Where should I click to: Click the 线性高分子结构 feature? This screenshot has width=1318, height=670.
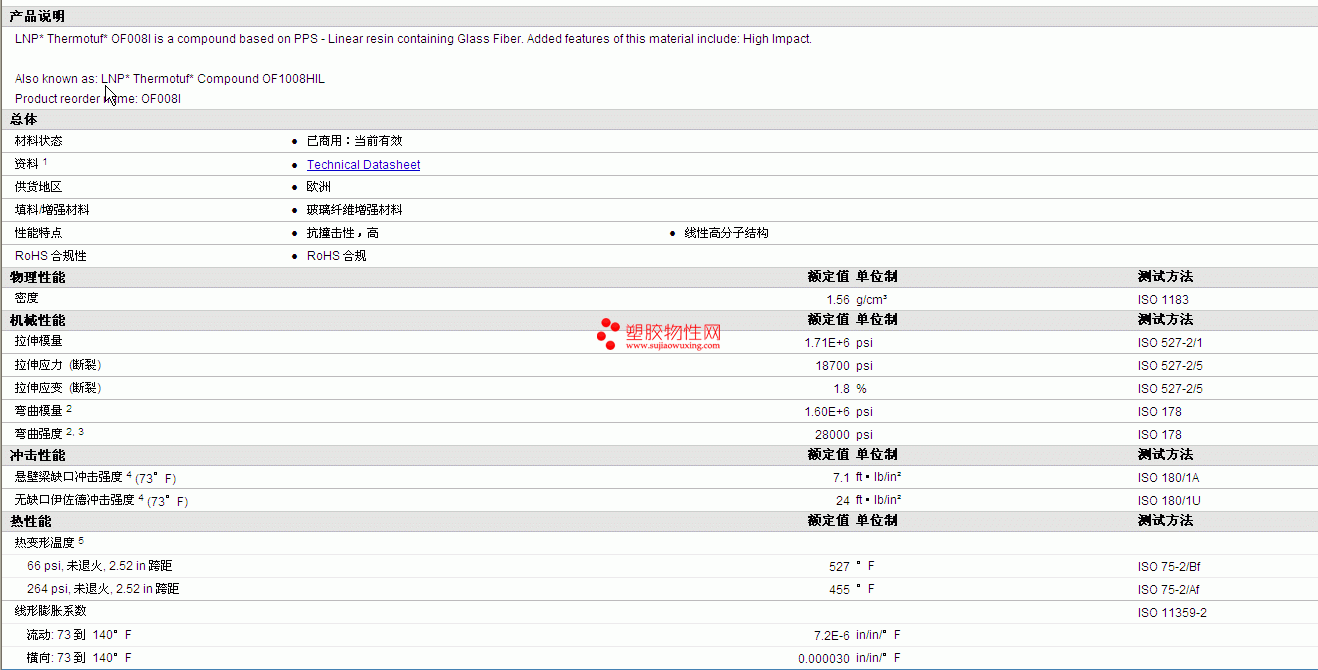pyautogui.click(x=727, y=233)
